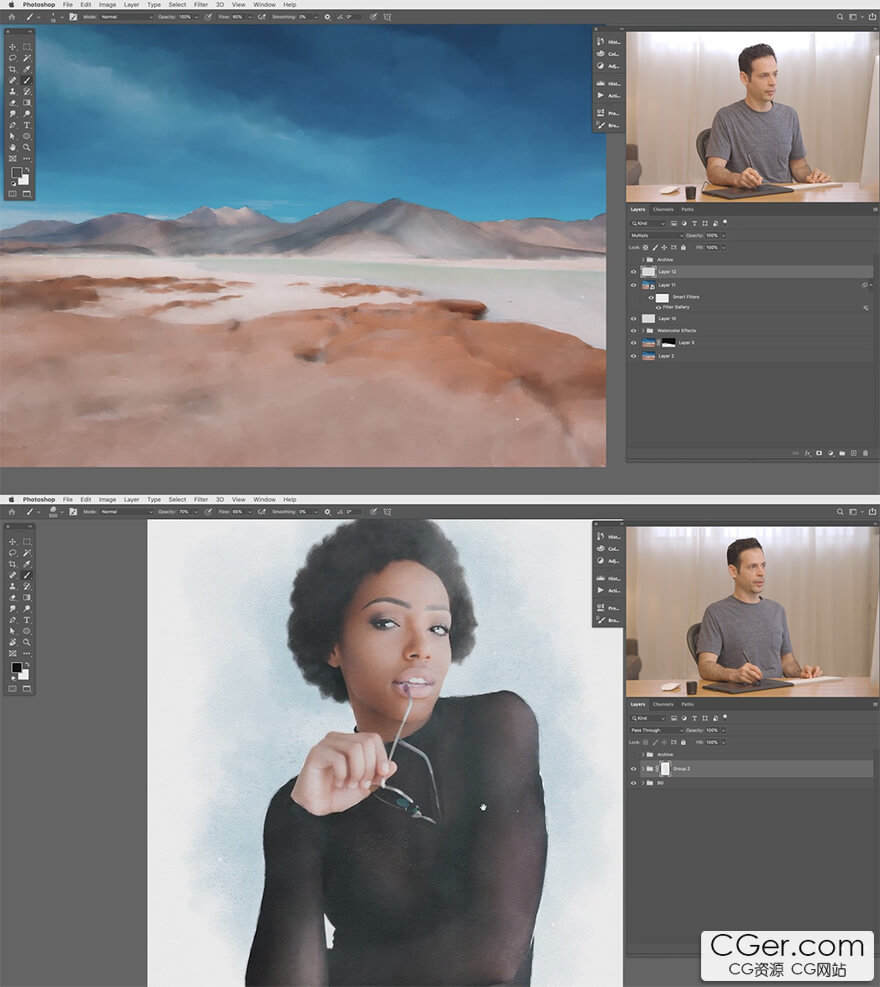
Task: Hide Layer 12 in top window
Action: [x=634, y=272]
